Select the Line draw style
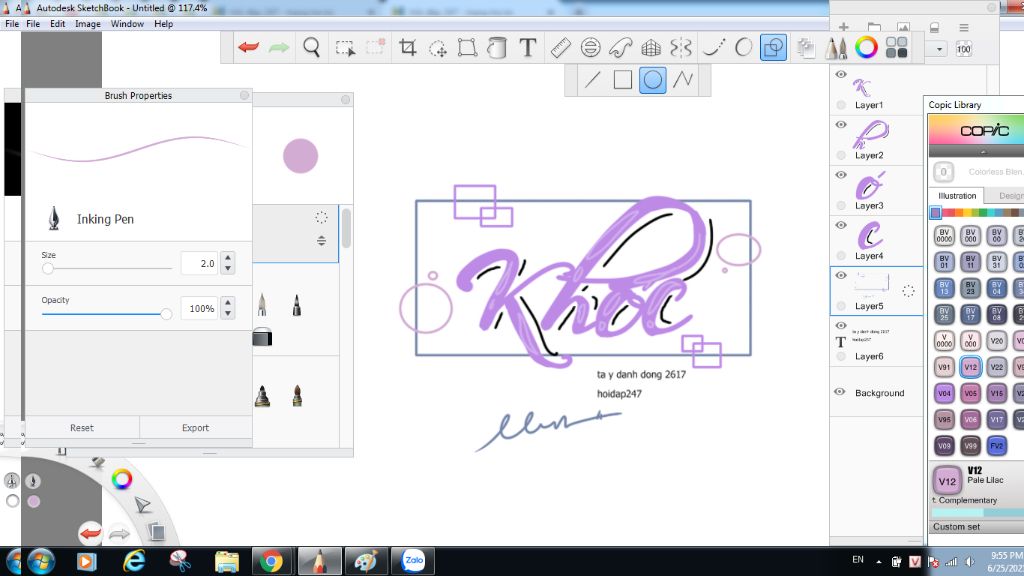Viewport: 1024px width, 576px height. click(x=592, y=80)
